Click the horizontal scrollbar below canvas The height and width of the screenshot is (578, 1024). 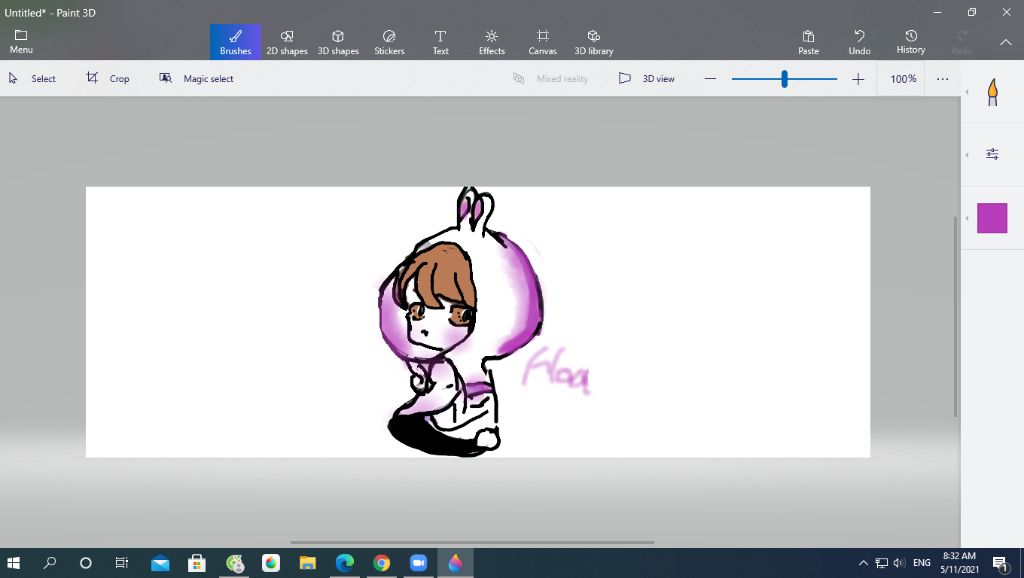tap(472, 542)
